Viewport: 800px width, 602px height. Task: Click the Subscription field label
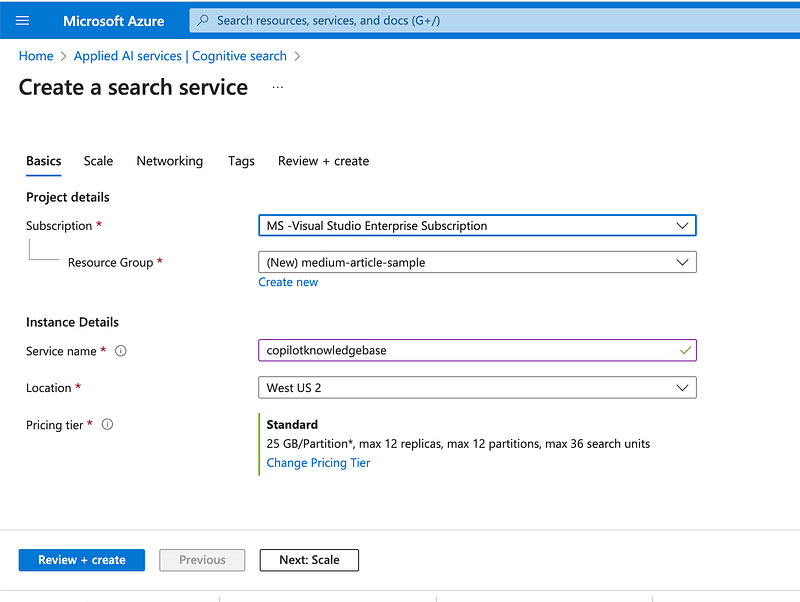point(59,225)
